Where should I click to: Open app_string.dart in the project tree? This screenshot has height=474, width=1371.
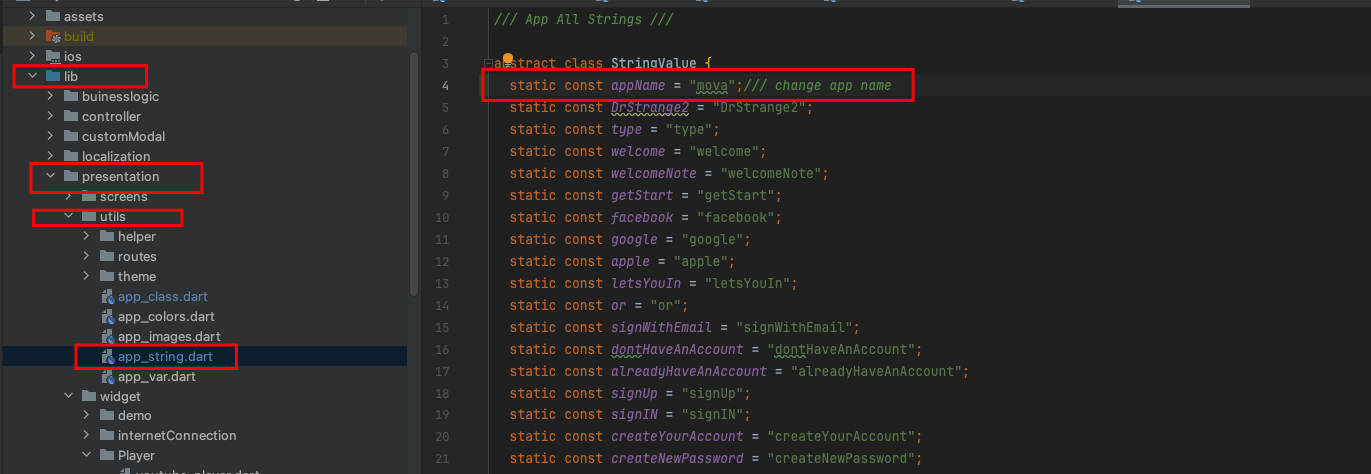(x=165, y=357)
